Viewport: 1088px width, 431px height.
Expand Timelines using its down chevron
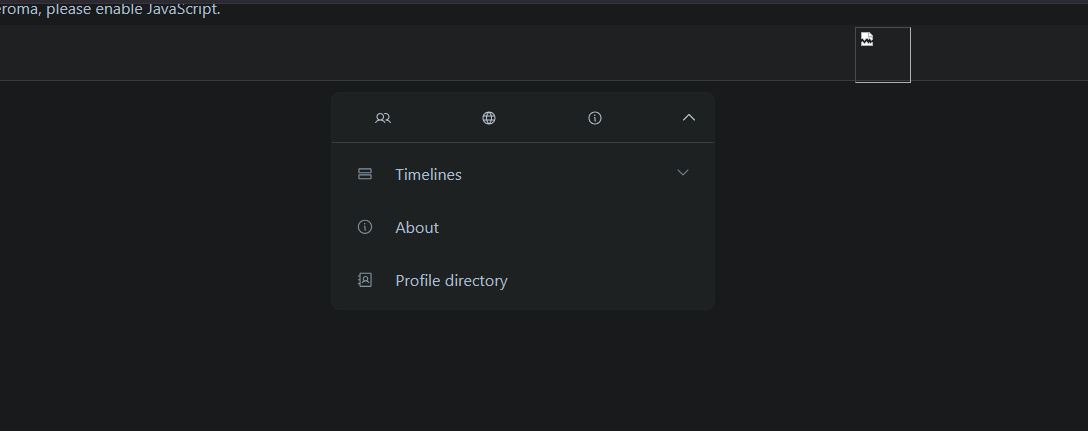coord(683,173)
